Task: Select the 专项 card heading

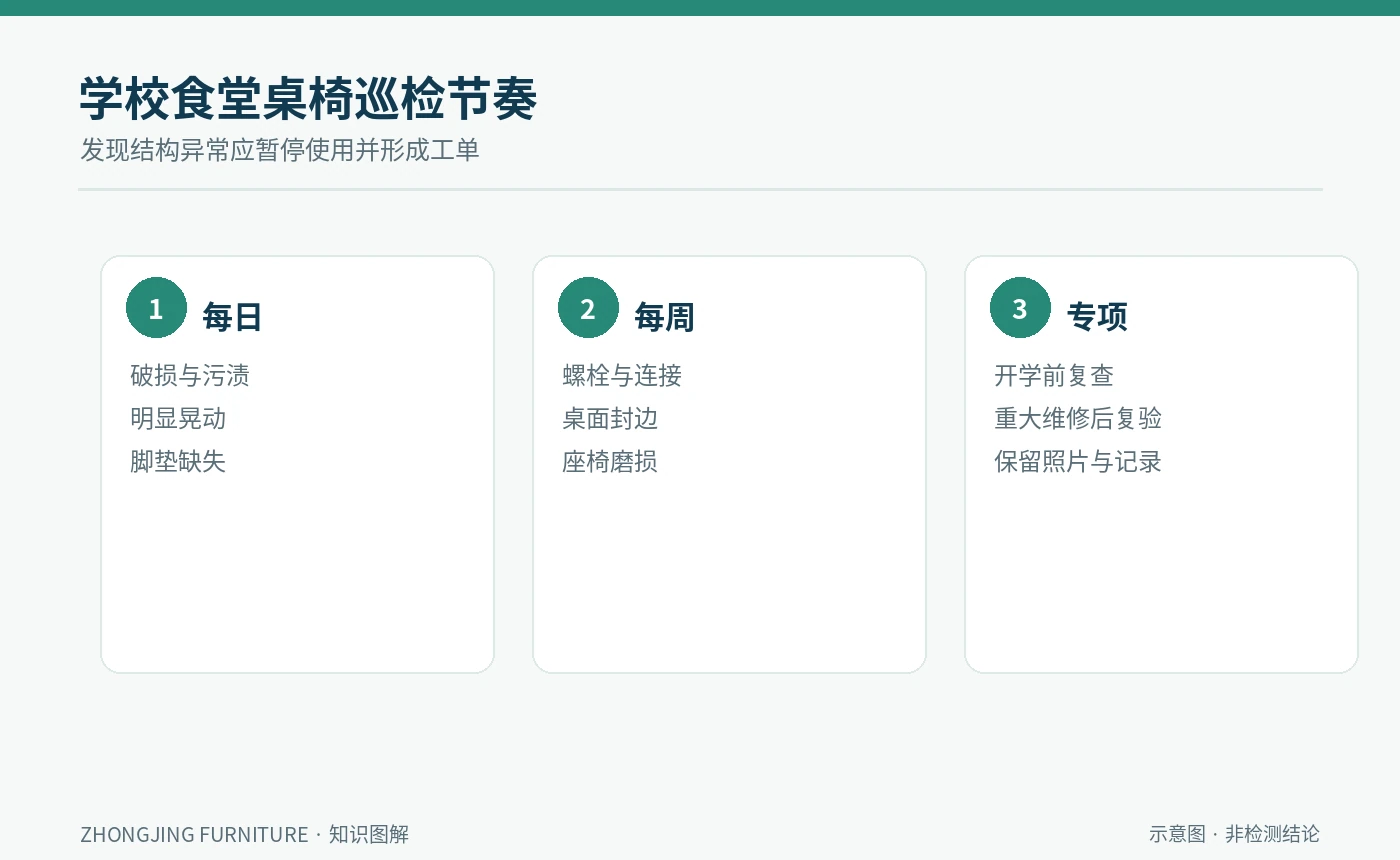Action: coord(1097,317)
